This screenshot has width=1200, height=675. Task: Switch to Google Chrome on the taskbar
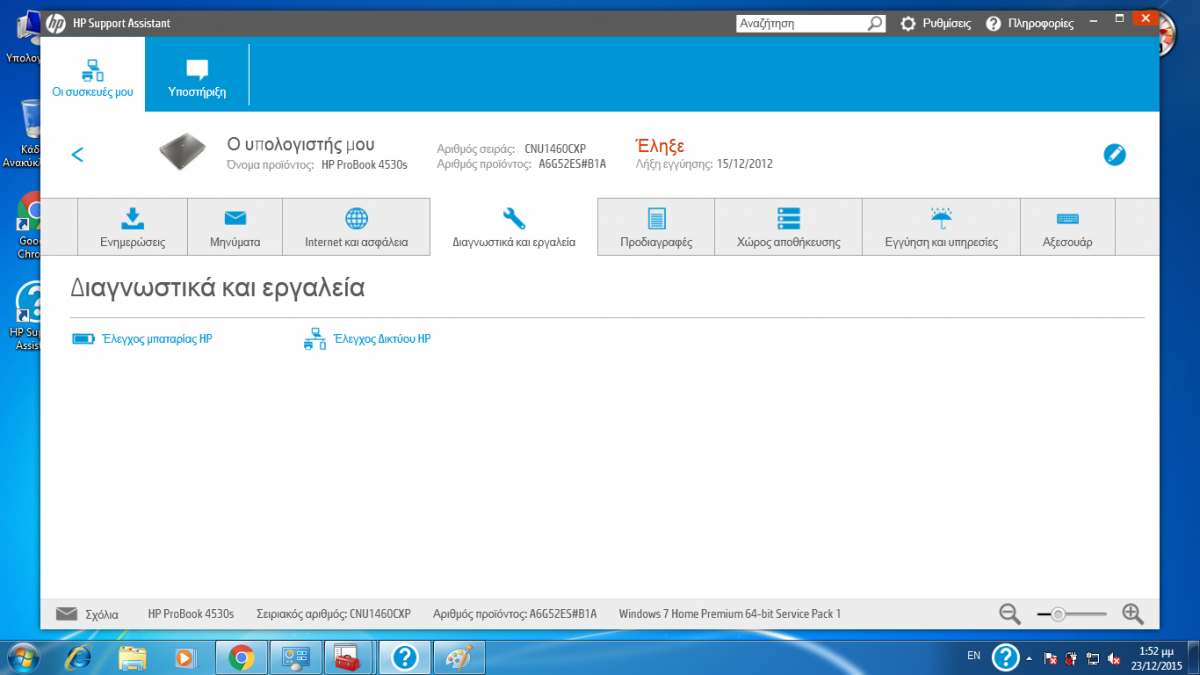pos(240,657)
